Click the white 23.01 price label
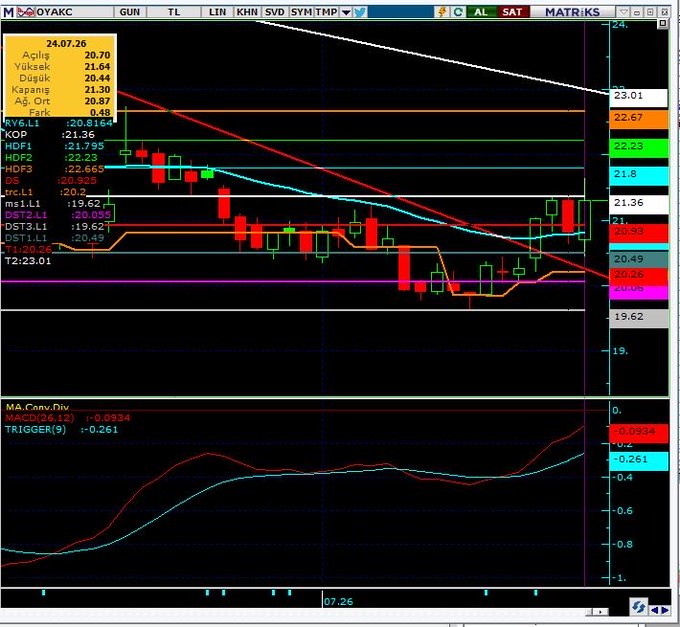This screenshot has width=680, height=627. coord(638,97)
